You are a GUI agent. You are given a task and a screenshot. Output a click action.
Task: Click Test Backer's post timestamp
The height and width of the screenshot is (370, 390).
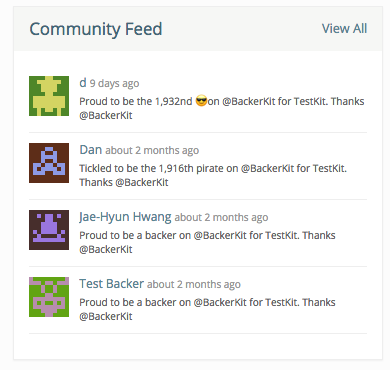194,284
